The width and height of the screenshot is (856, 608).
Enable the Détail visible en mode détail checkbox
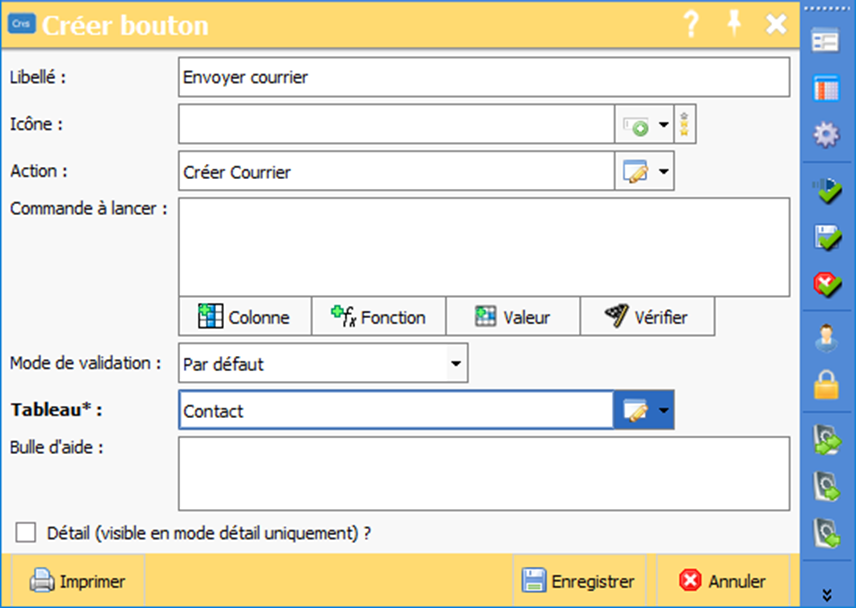coord(26,533)
